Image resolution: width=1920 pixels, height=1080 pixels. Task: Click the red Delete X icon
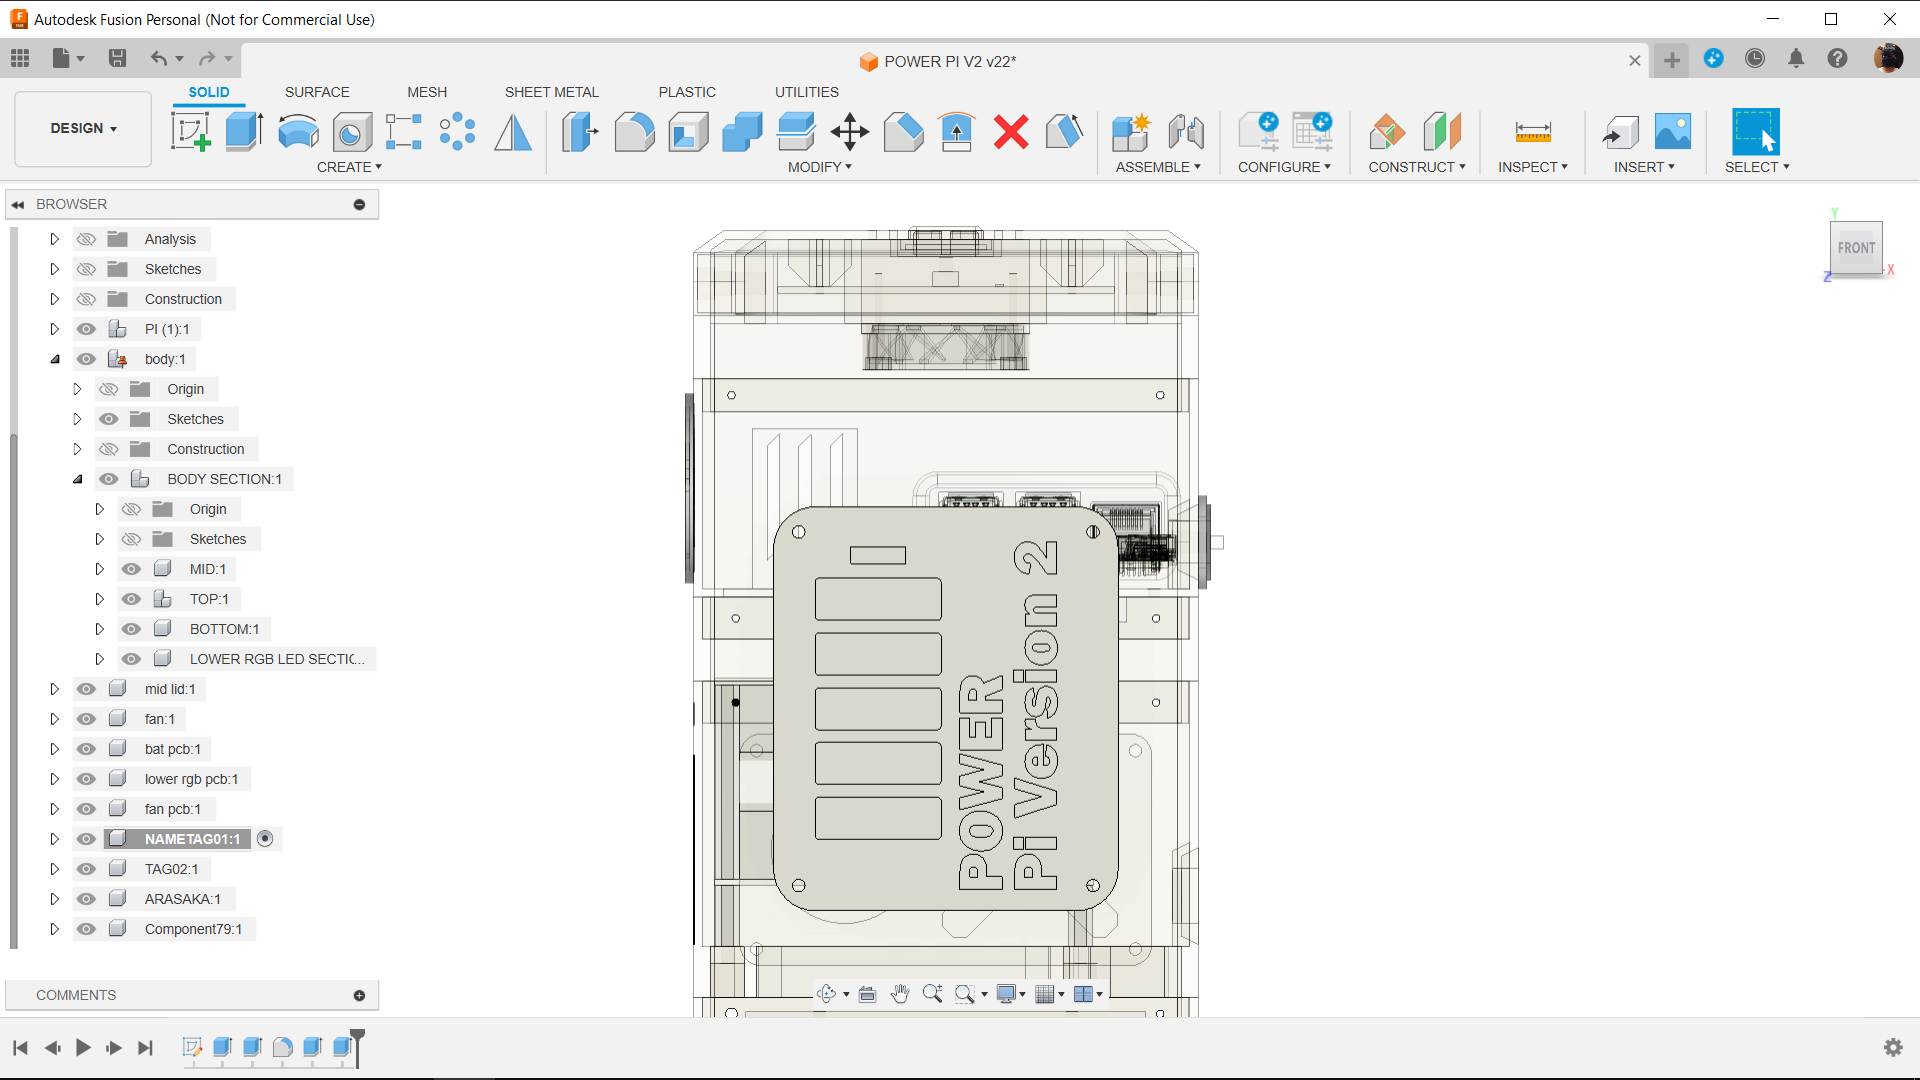click(x=1011, y=131)
